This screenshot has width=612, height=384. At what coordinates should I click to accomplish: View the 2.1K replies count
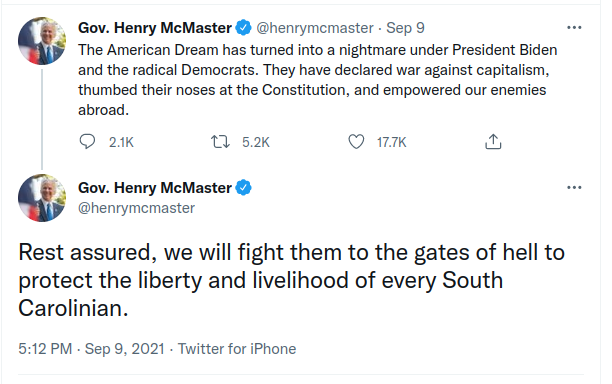tap(121, 142)
